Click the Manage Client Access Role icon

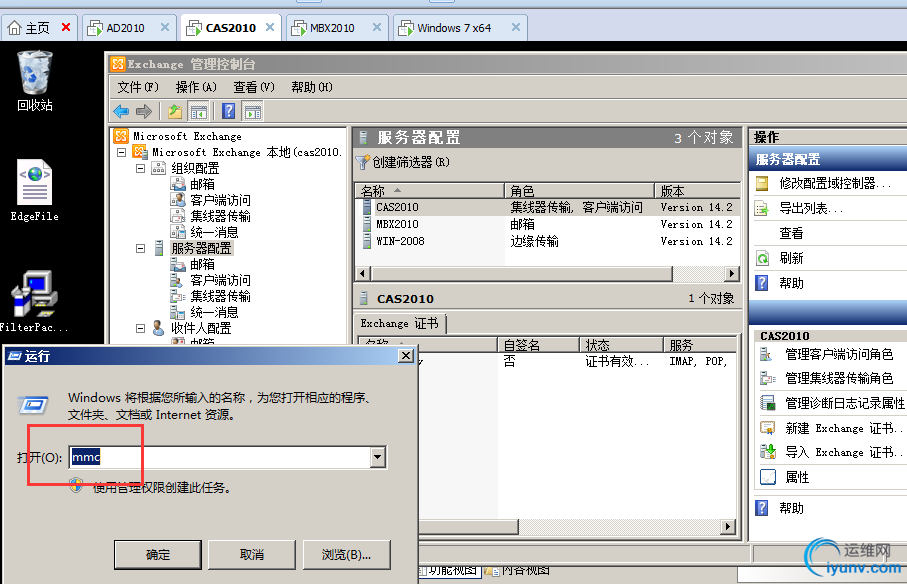coord(767,354)
